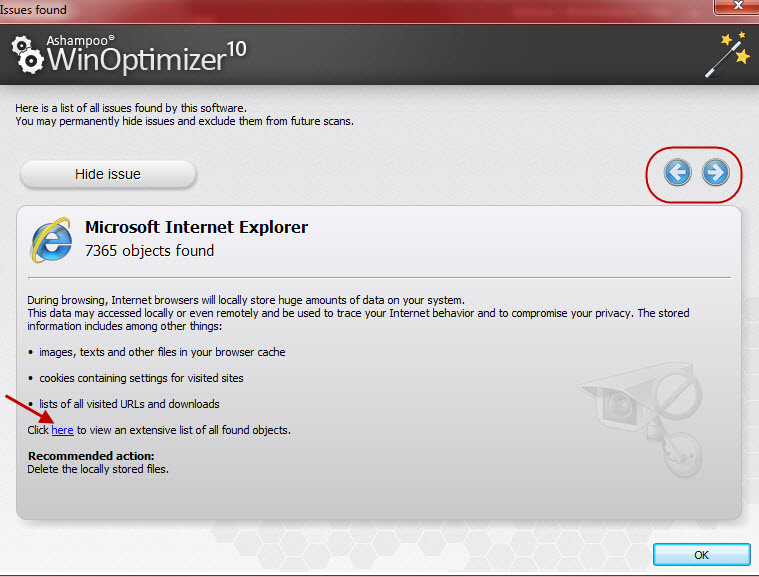Click the magic wand icon in header
759x577 pixels.
click(x=728, y=54)
